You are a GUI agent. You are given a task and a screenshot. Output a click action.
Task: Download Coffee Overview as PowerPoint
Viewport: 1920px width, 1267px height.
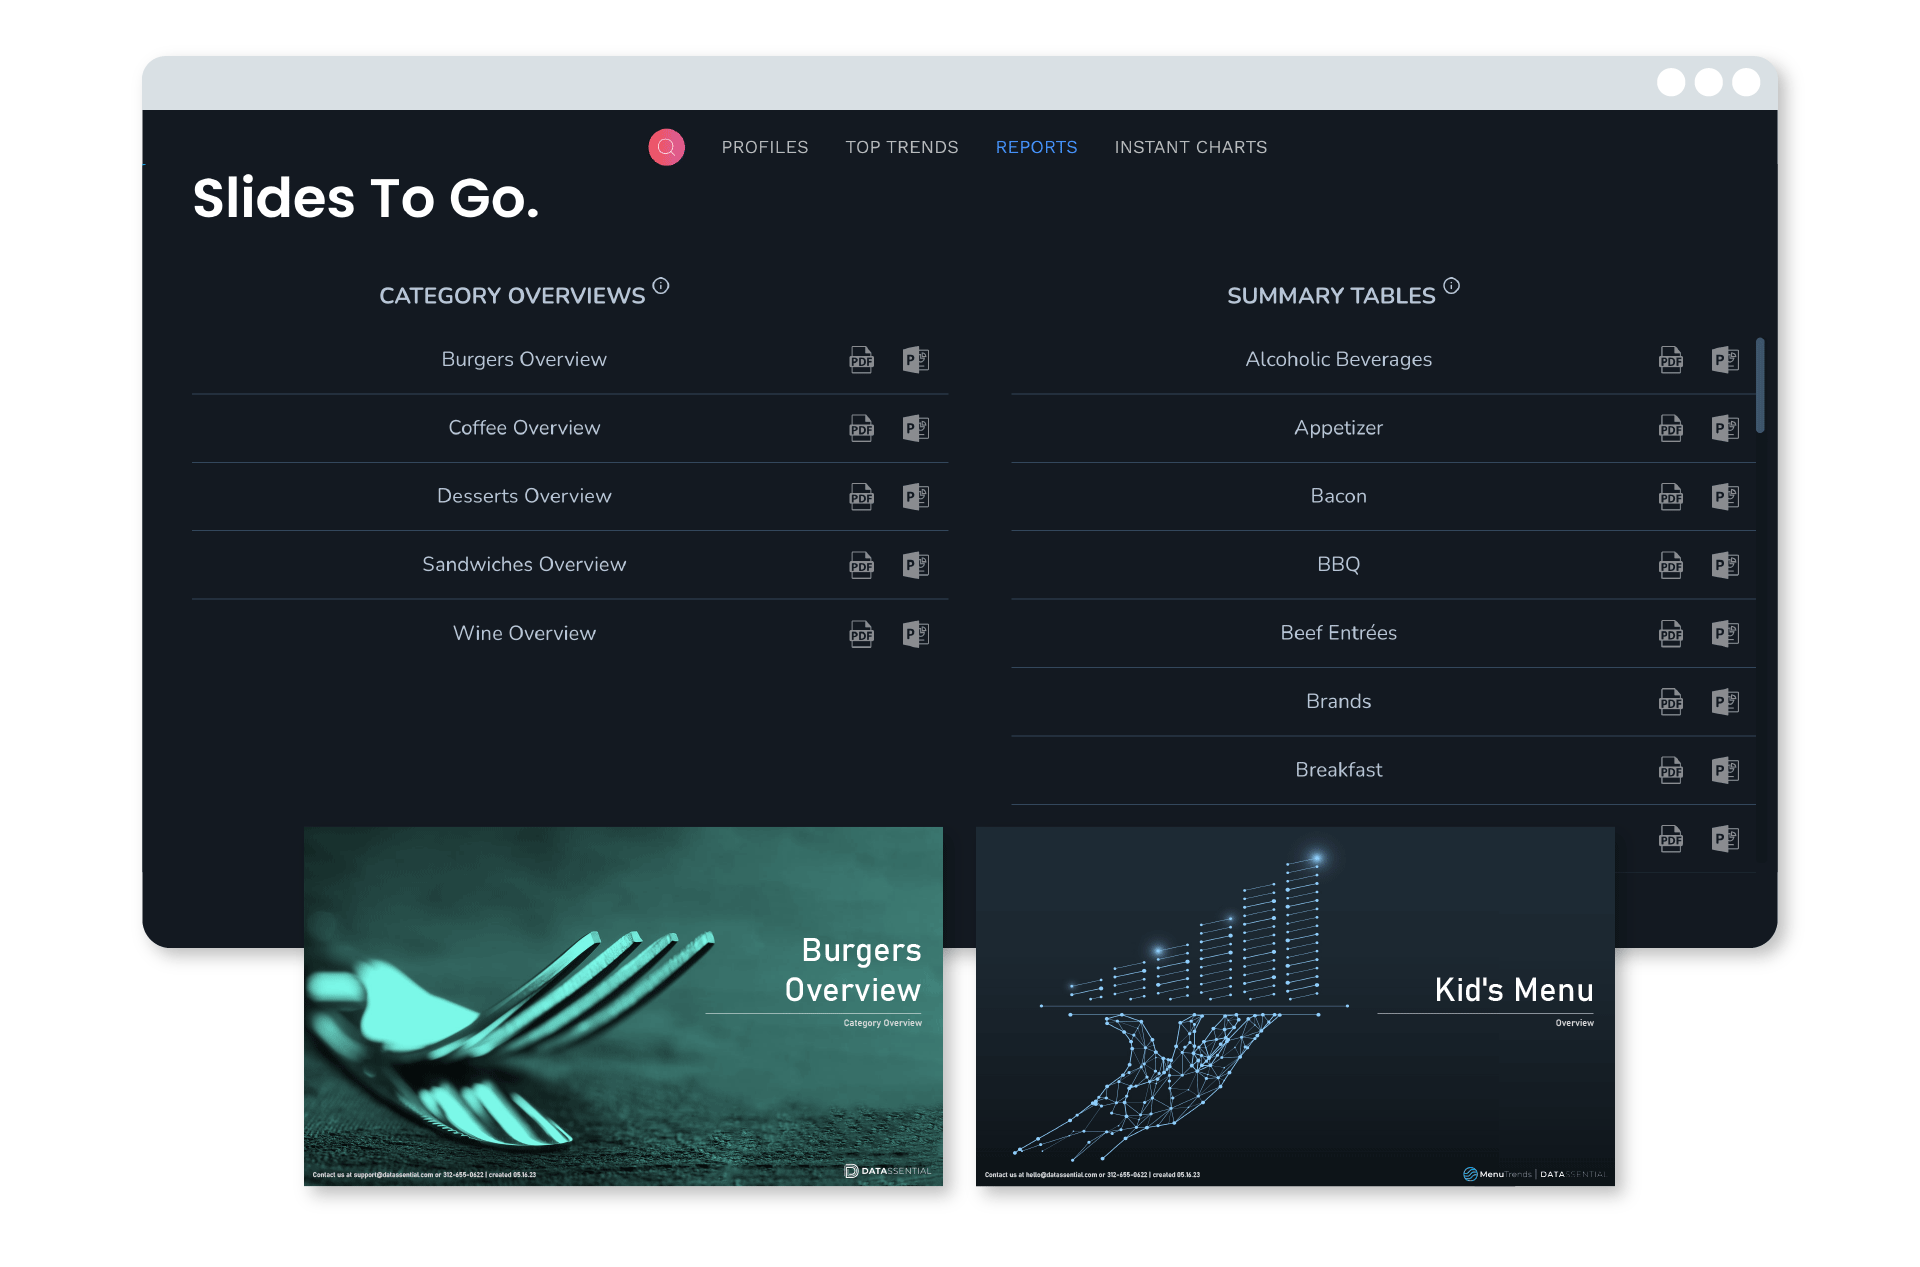(x=915, y=428)
